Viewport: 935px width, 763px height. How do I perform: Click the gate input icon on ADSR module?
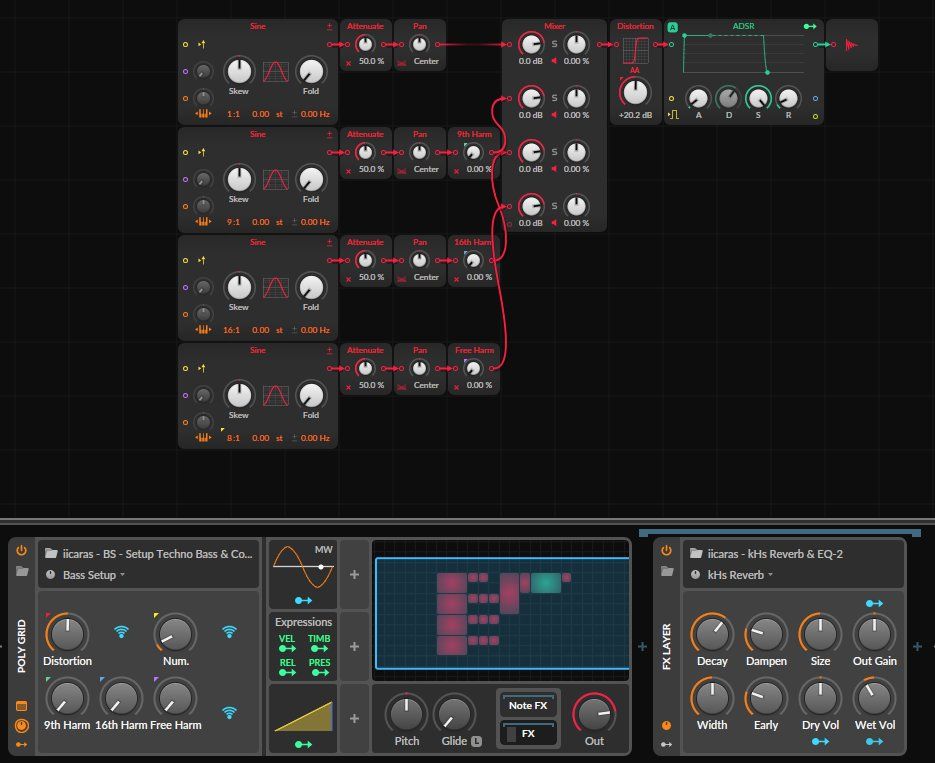(x=674, y=114)
